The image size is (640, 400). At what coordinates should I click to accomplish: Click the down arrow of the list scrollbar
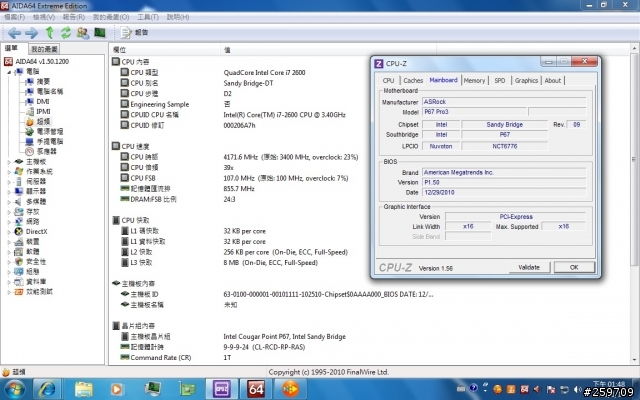633,360
